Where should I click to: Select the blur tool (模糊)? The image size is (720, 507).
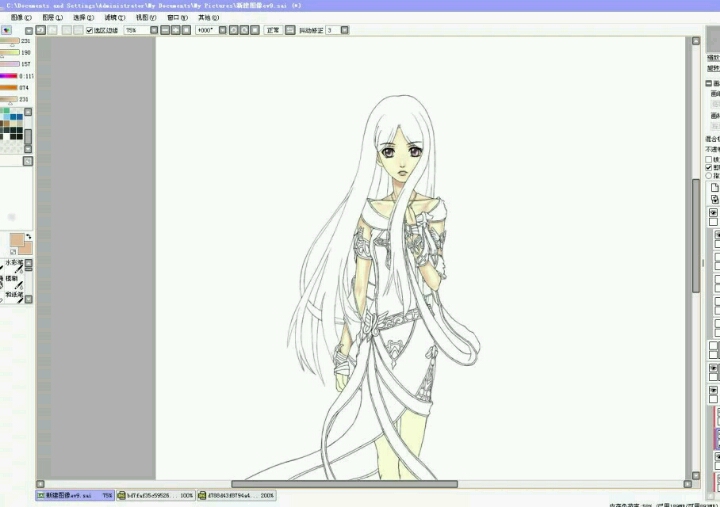(14, 280)
